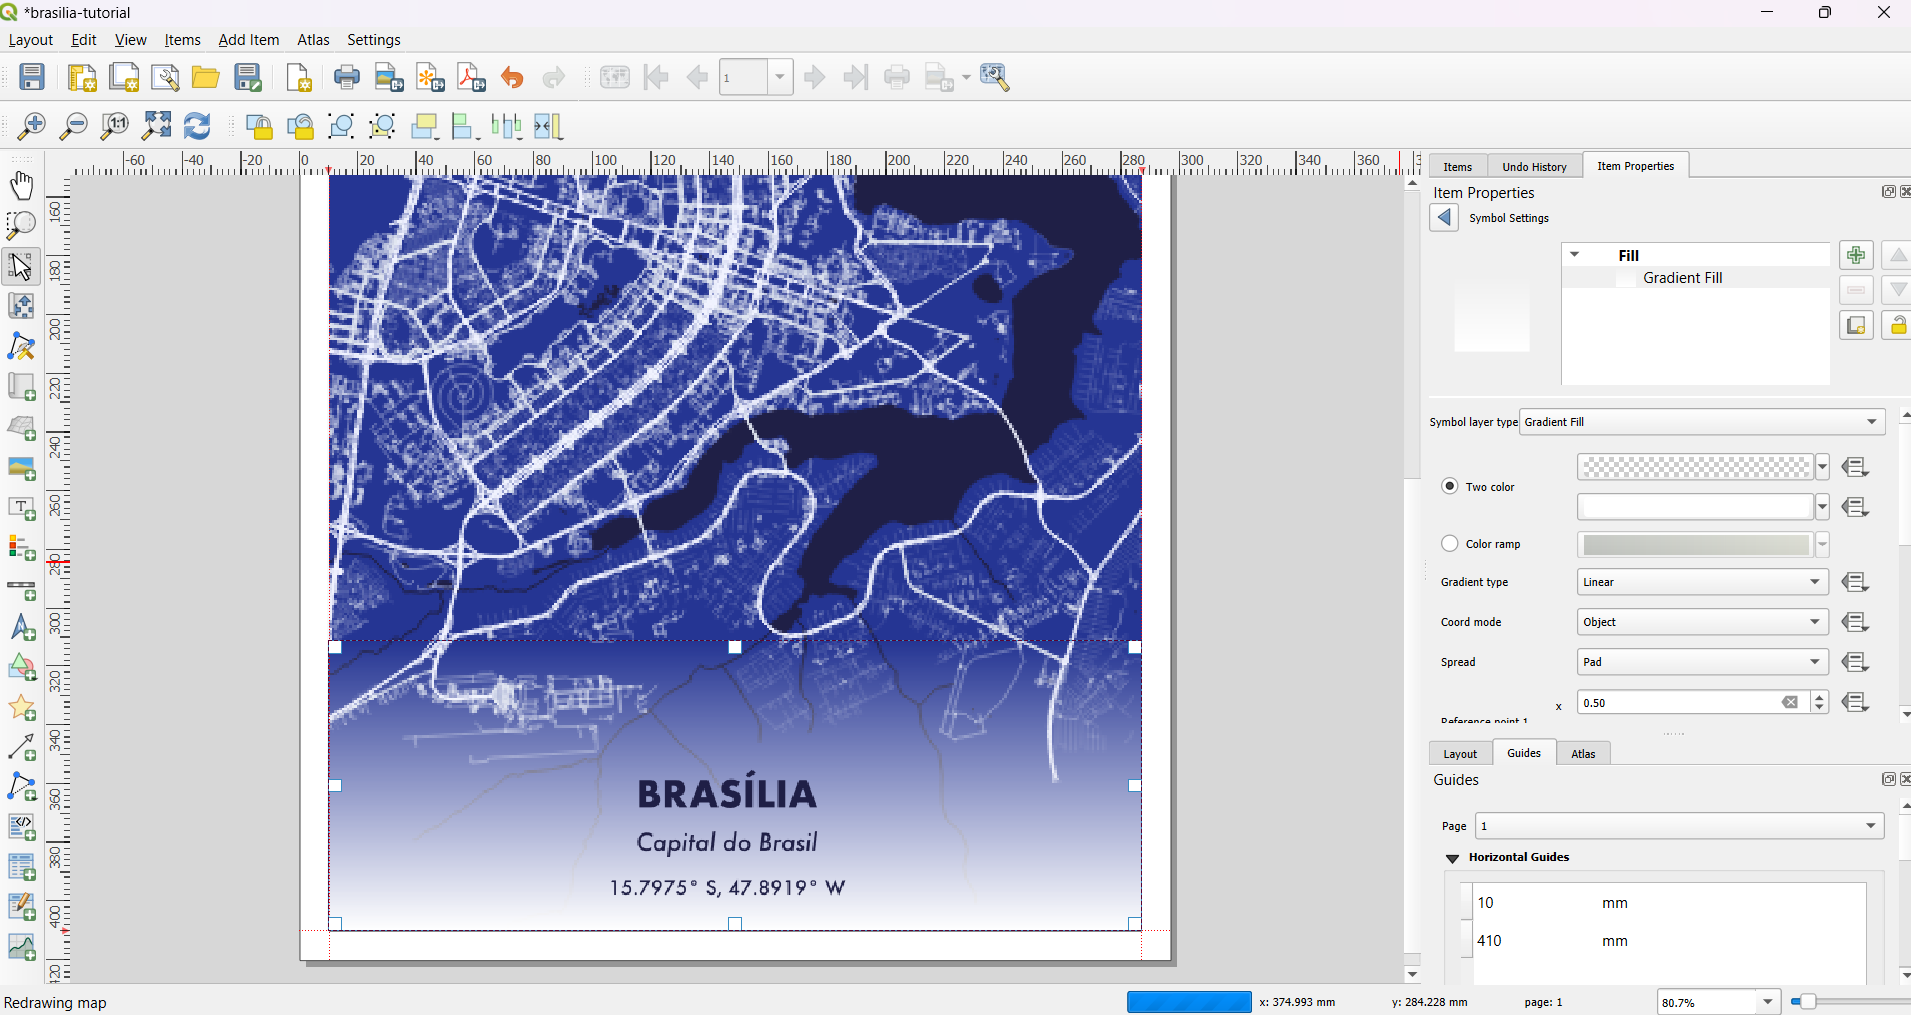Zoom in with the magnifier plus icon
This screenshot has height=1015, width=1911.
coord(32,126)
